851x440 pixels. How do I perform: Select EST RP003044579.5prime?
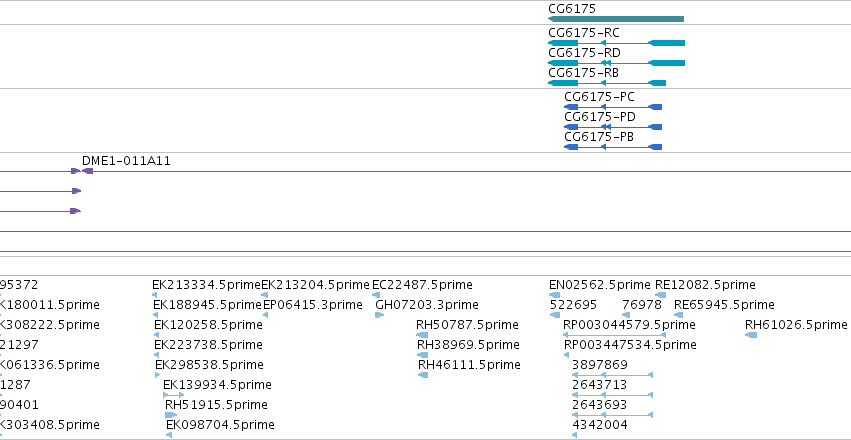click(614, 335)
